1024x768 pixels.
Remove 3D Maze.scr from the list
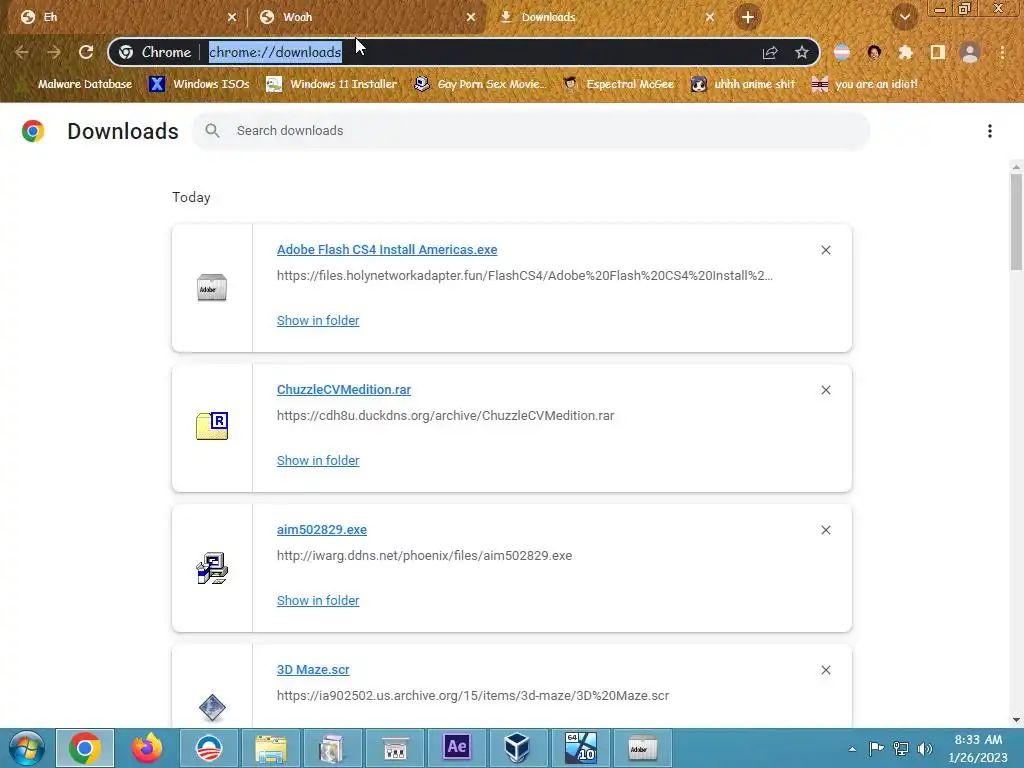point(825,670)
